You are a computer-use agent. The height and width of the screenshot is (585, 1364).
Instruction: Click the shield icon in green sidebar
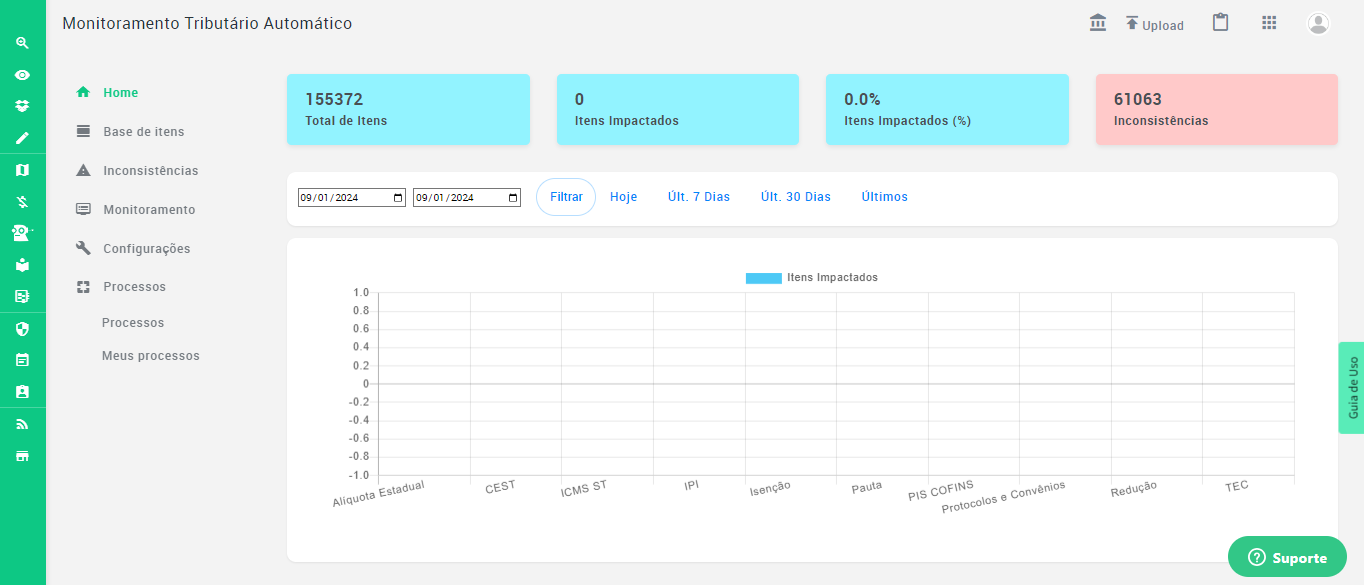pyautogui.click(x=22, y=328)
